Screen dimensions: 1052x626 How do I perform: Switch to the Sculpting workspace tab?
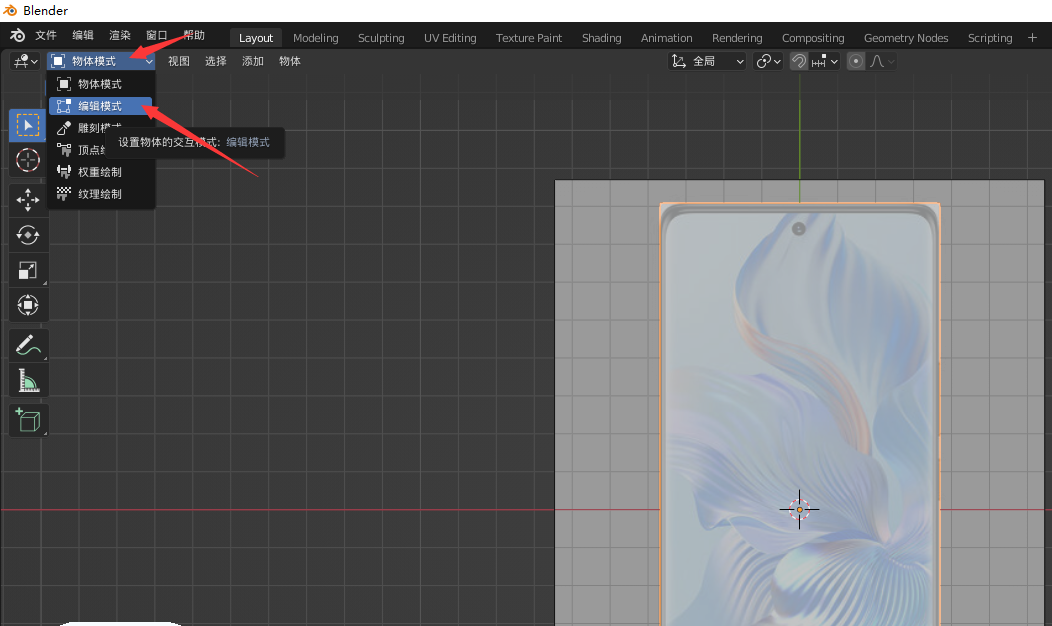pyautogui.click(x=381, y=38)
